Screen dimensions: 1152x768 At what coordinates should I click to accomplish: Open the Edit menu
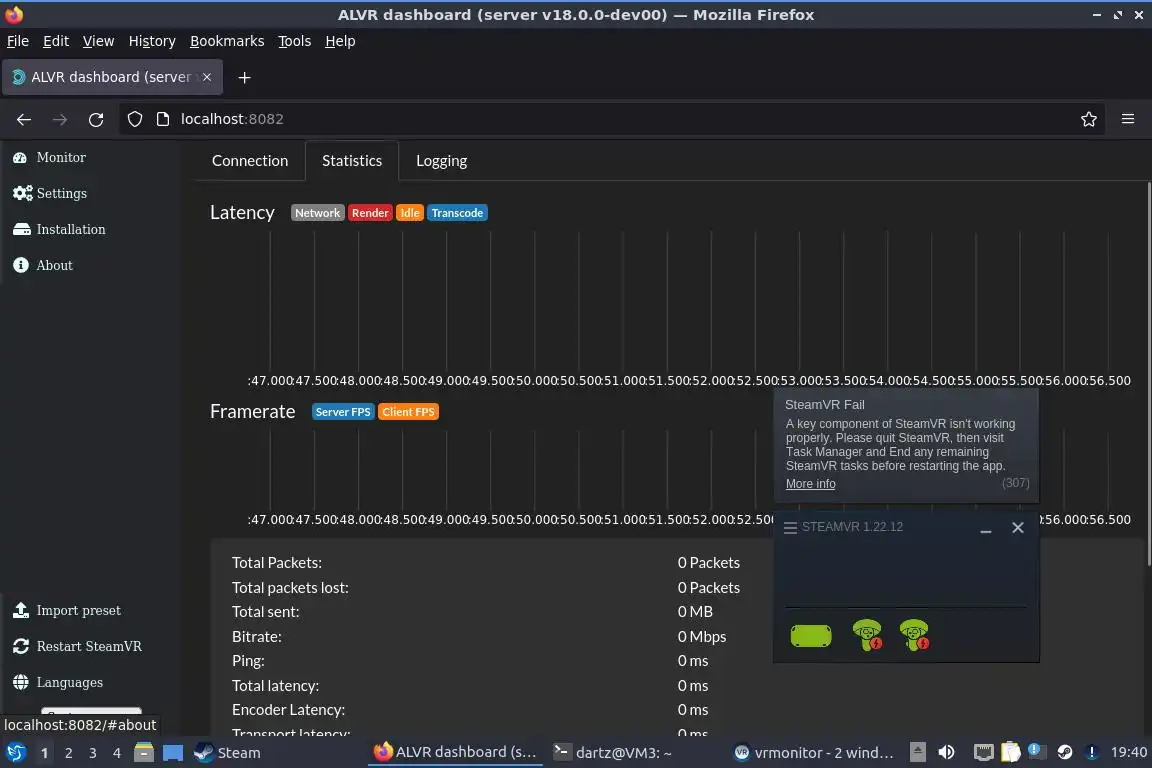click(x=56, y=41)
